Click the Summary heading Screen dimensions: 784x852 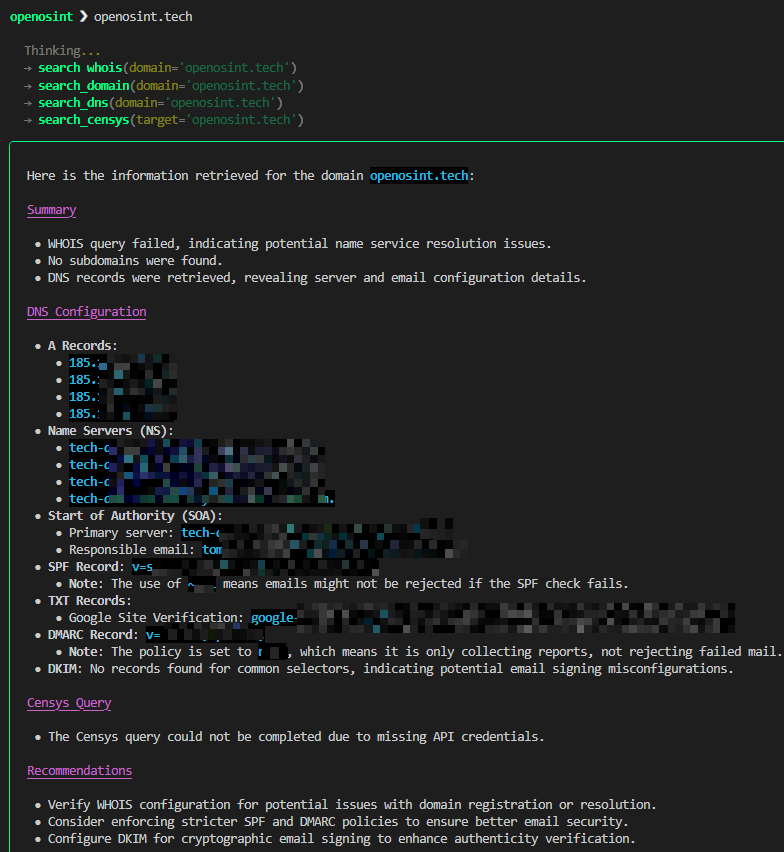tap(52, 210)
